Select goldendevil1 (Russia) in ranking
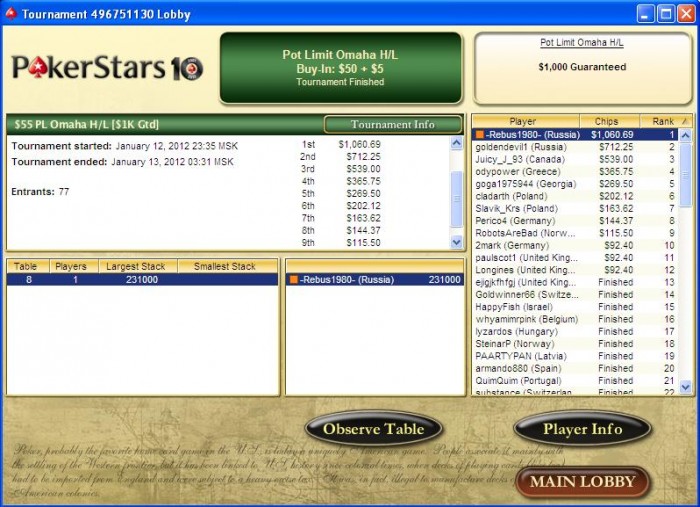 pyautogui.click(x=575, y=147)
